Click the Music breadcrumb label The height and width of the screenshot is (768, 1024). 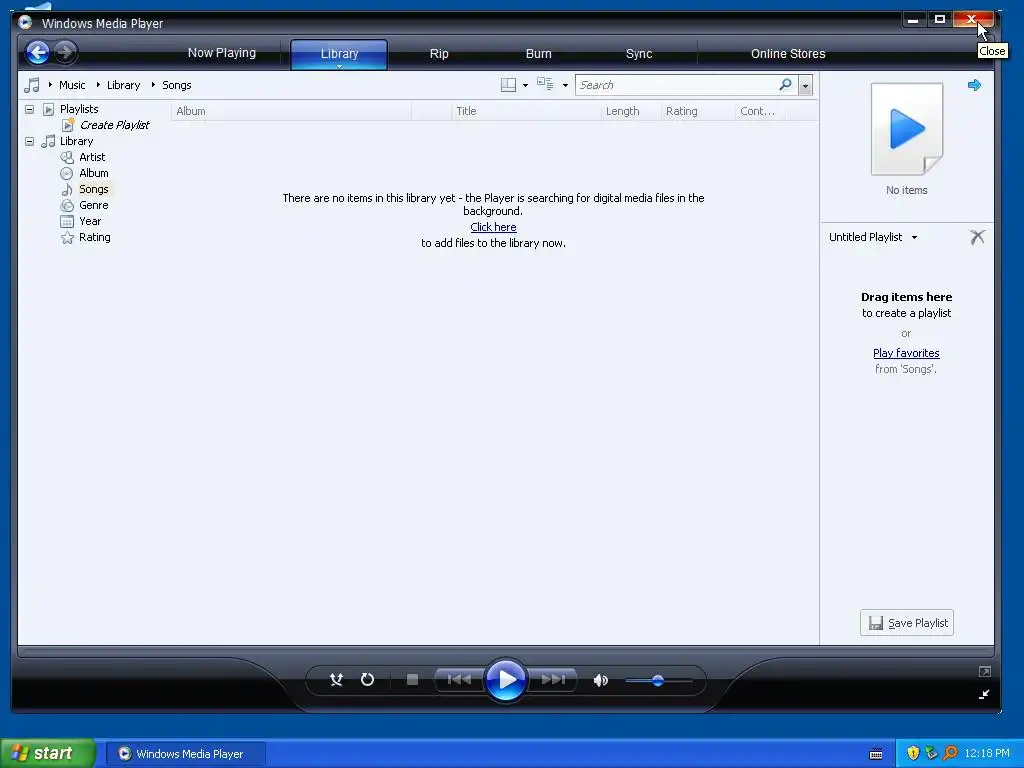point(72,85)
